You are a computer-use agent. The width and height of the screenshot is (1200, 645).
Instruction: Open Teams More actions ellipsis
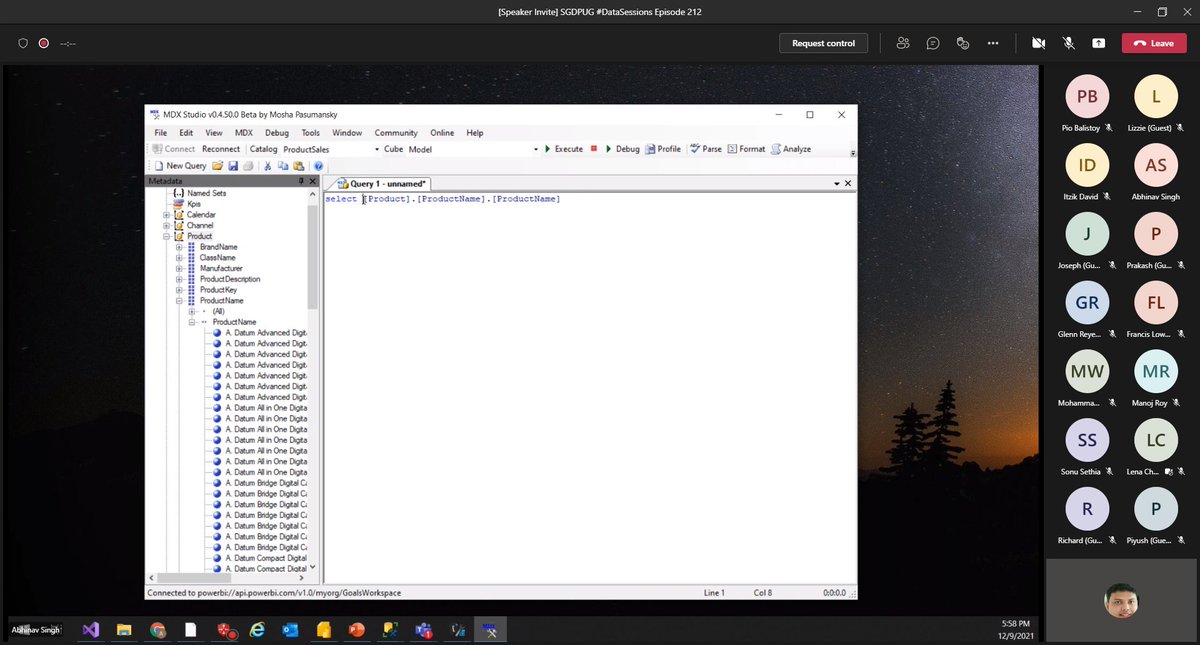point(993,43)
